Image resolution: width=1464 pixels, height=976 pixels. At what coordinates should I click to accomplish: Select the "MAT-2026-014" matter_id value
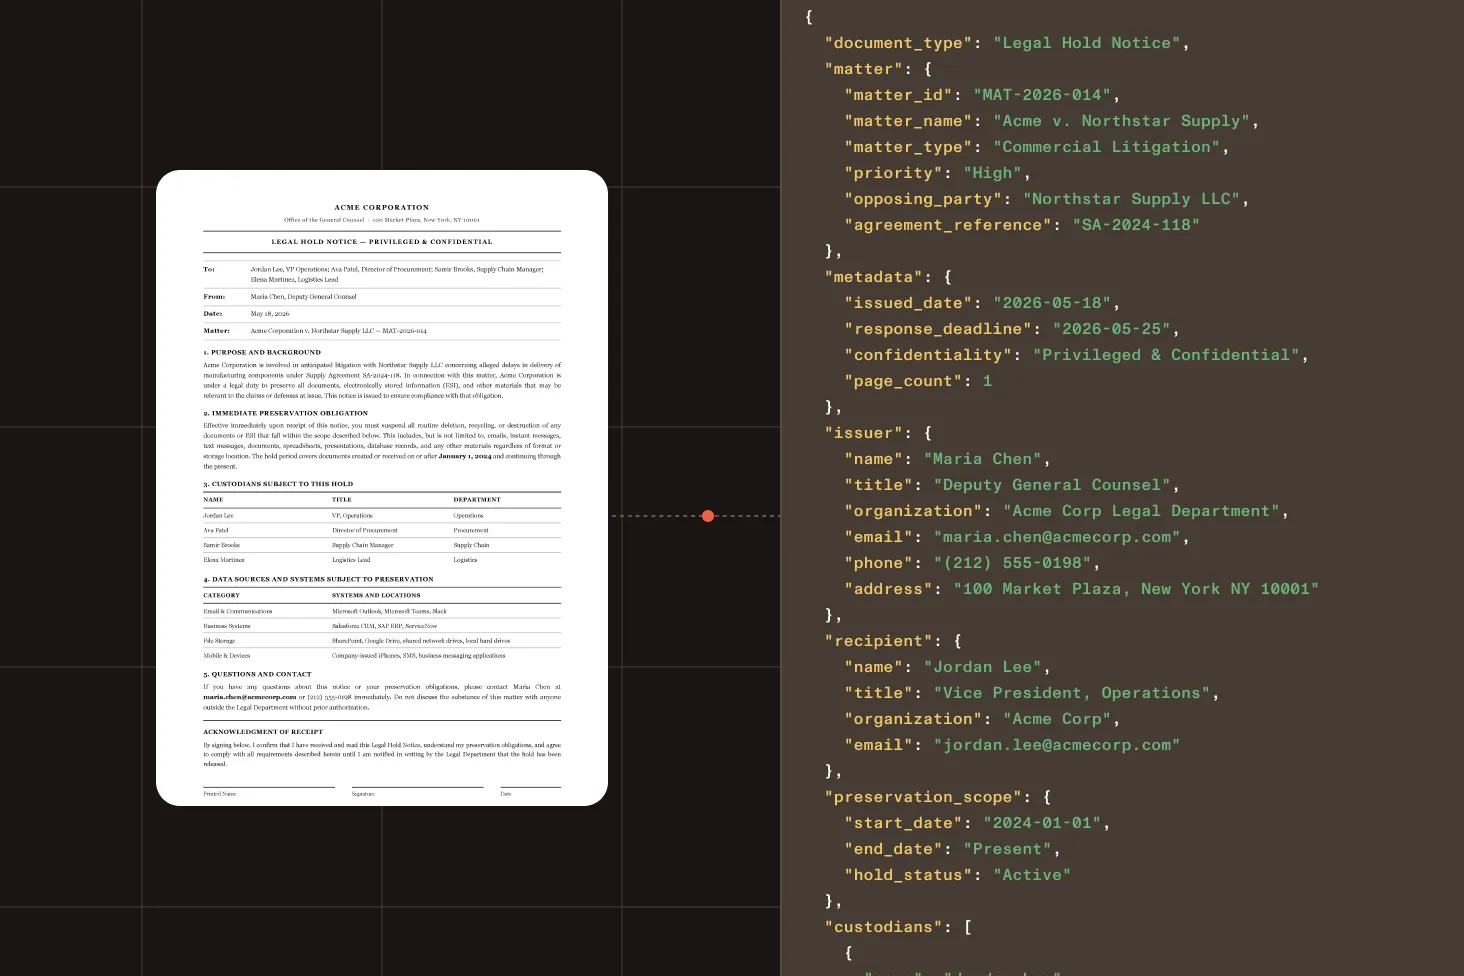(1042, 95)
